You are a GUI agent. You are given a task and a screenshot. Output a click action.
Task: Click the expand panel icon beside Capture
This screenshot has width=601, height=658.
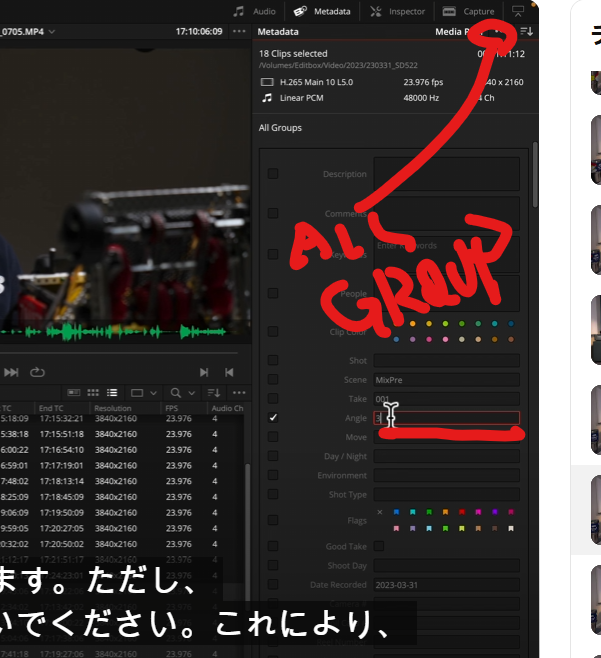pyautogui.click(x=518, y=11)
